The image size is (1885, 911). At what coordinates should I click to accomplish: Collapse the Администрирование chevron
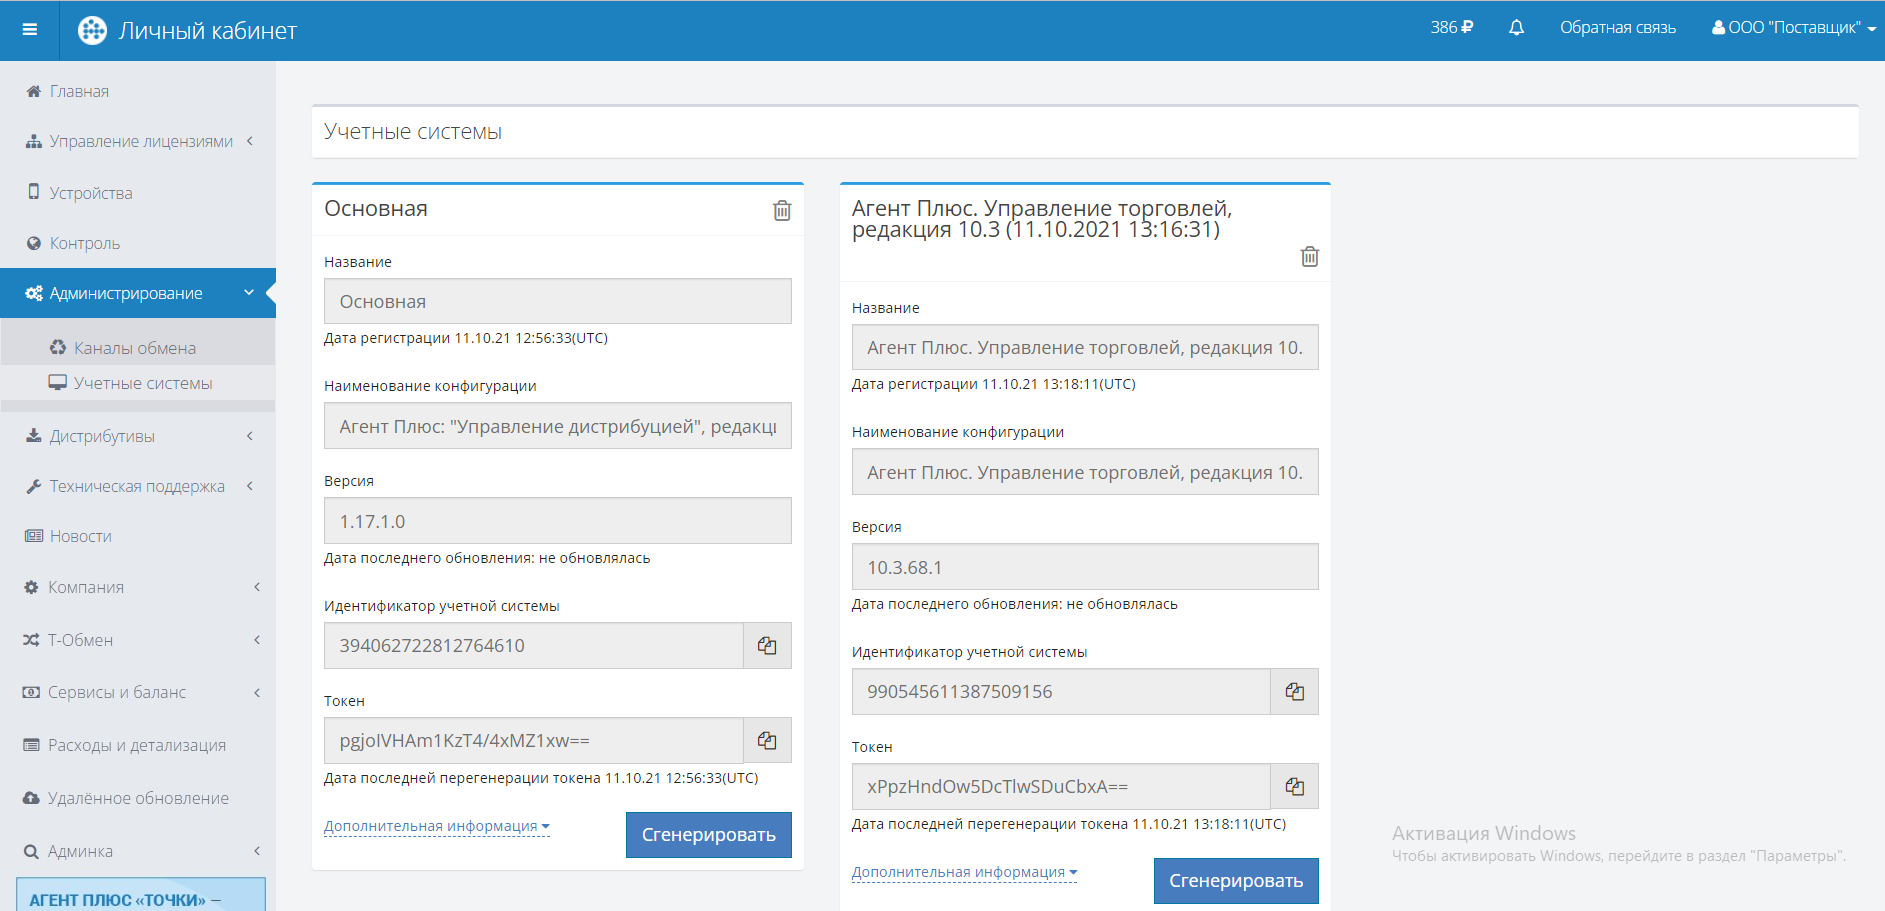249,293
